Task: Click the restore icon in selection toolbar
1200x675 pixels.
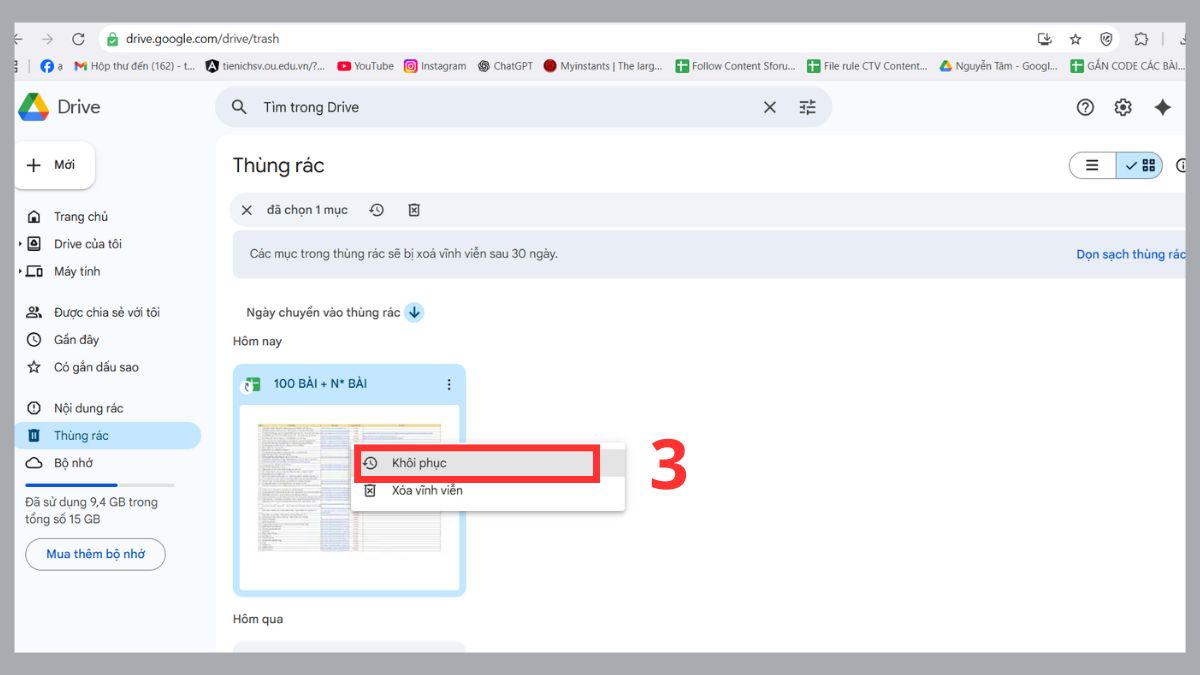Action: [376, 210]
